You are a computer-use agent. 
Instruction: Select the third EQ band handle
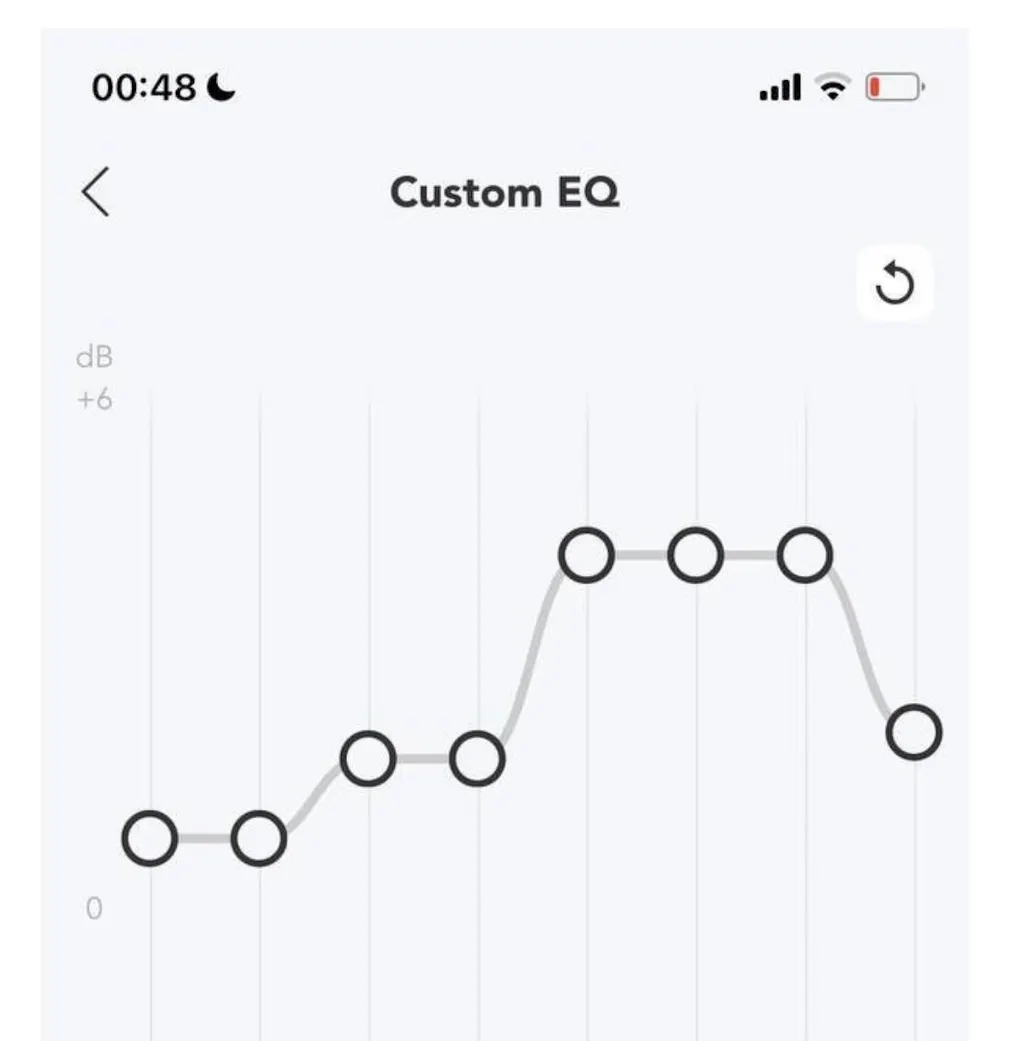(368, 759)
